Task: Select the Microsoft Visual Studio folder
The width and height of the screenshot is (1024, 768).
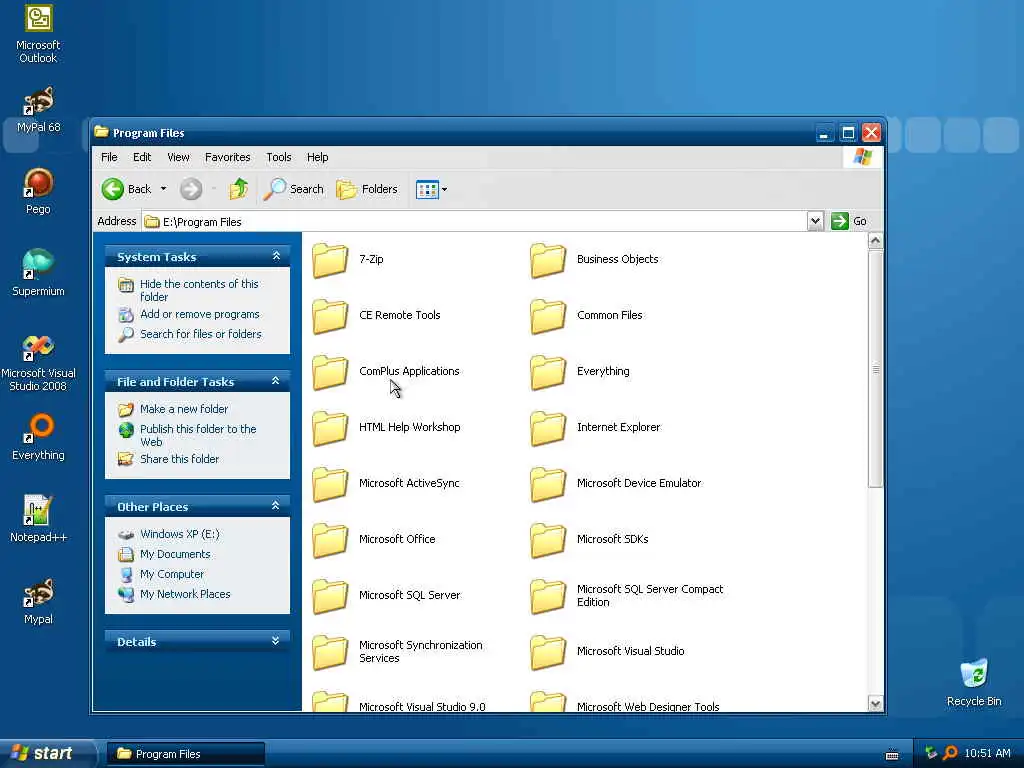Action: pyautogui.click(x=608, y=652)
